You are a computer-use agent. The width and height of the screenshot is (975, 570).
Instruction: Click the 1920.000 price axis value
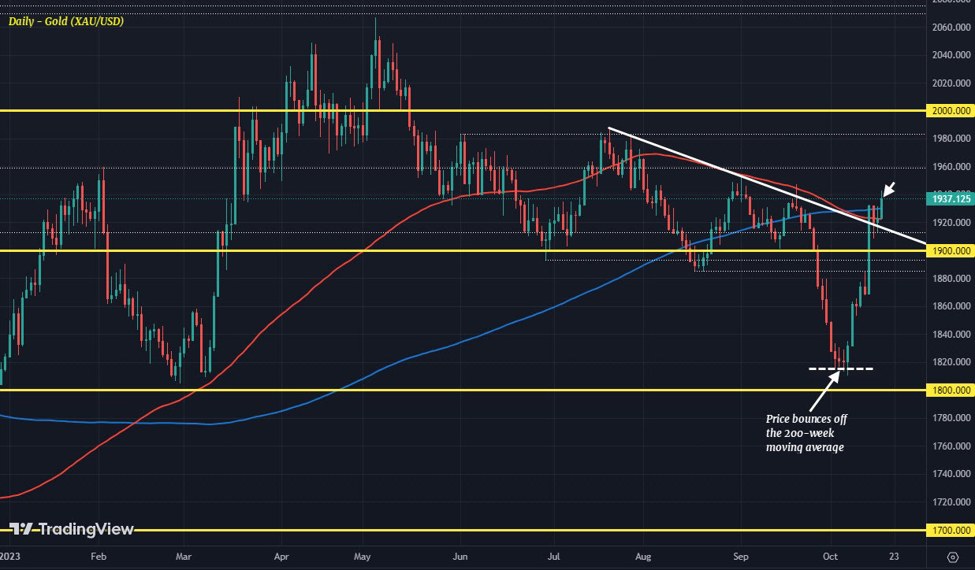point(951,223)
